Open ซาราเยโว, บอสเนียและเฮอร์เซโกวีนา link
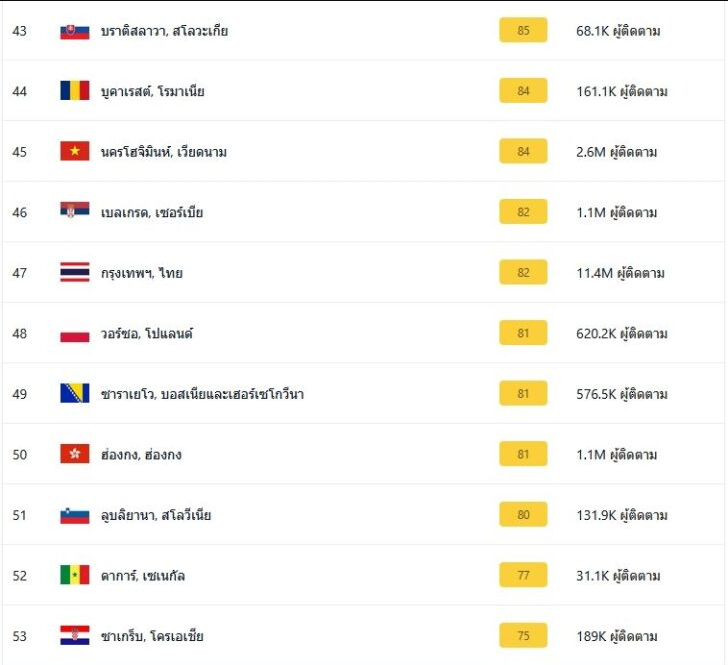Screen dimensions: 728x665 click(202, 394)
